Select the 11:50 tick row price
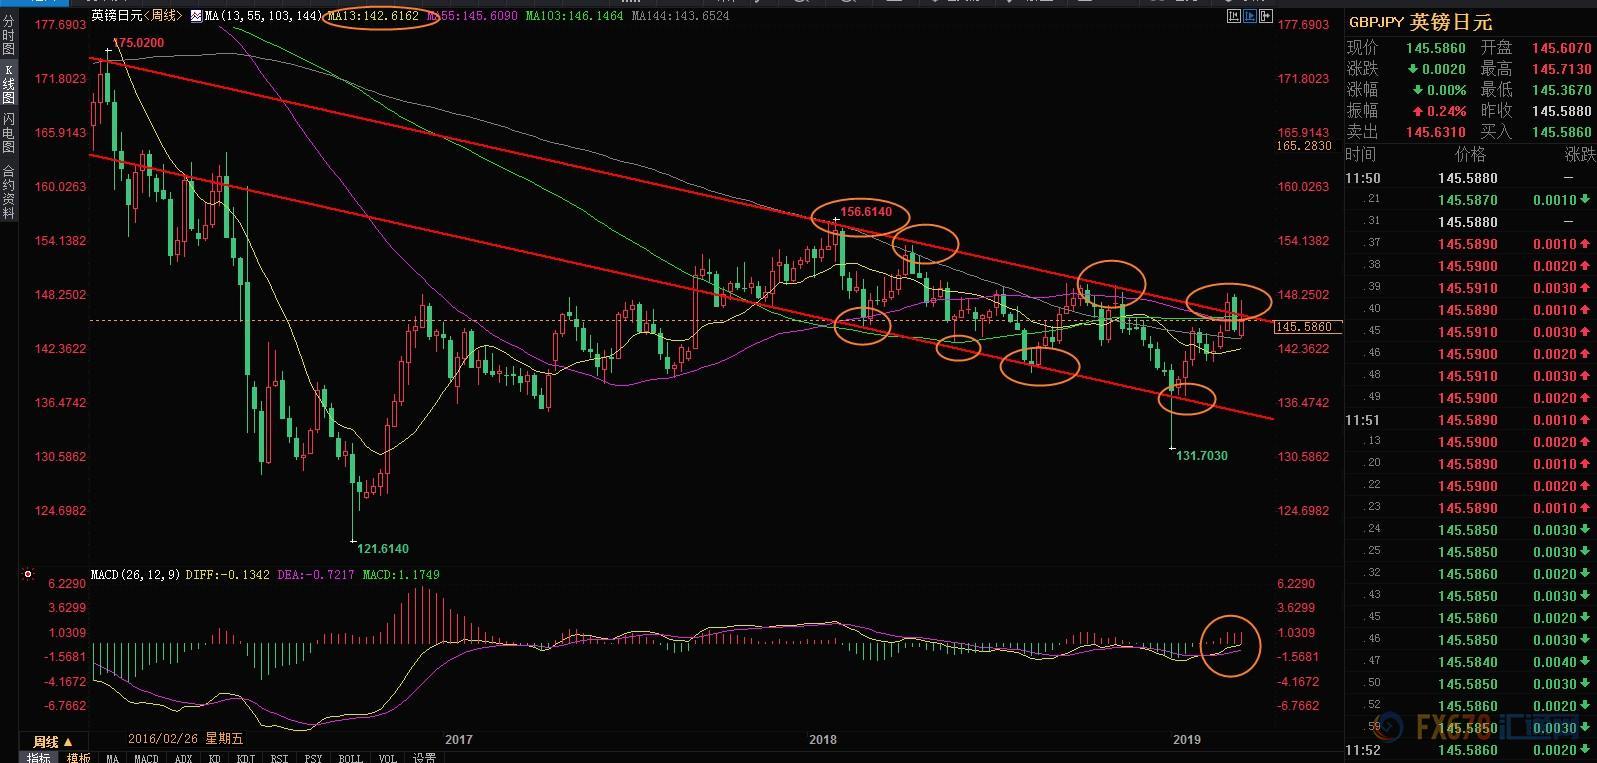The width and height of the screenshot is (1597, 763). (1468, 178)
